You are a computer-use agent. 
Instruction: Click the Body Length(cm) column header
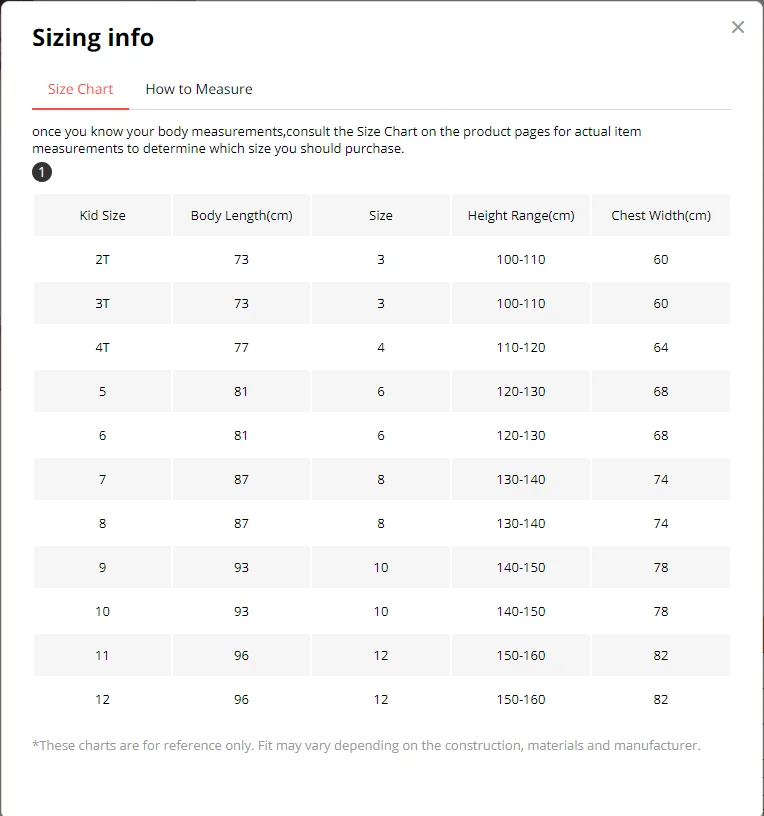click(241, 215)
